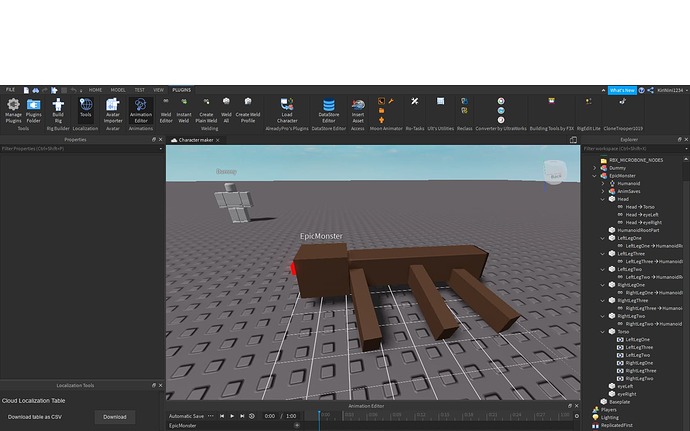This screenshot has width=690, height=431.
Task: Expand the Humanoid node in Explorer
Action: (603, 184)
